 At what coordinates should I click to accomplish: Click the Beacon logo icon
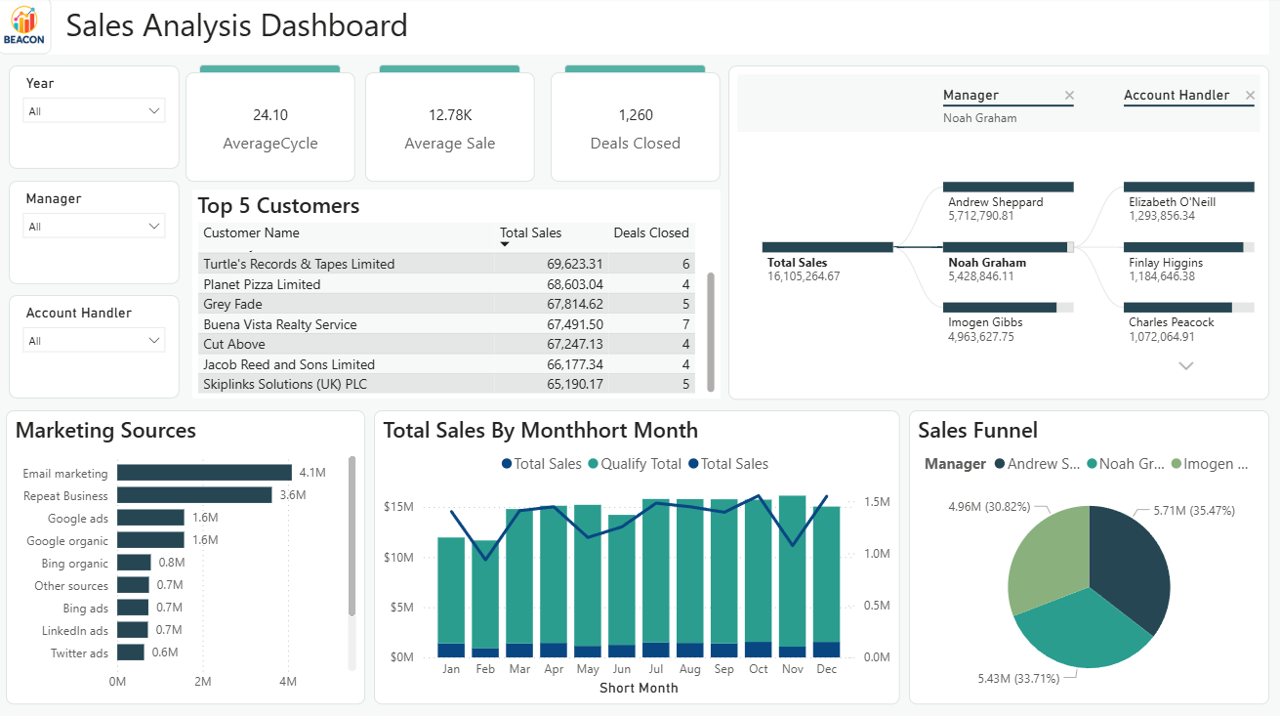click(24, 25)
